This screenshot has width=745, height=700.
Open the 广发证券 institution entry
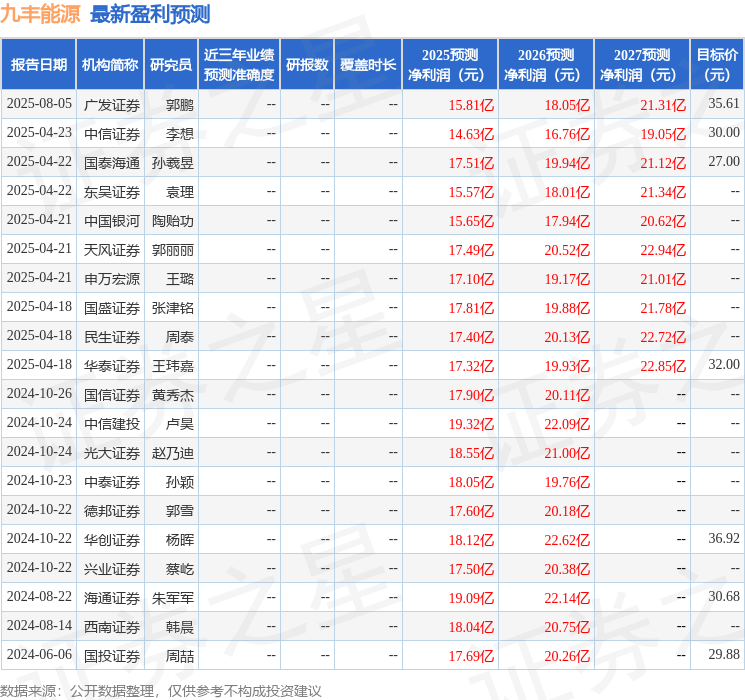(x=110, y=104)
